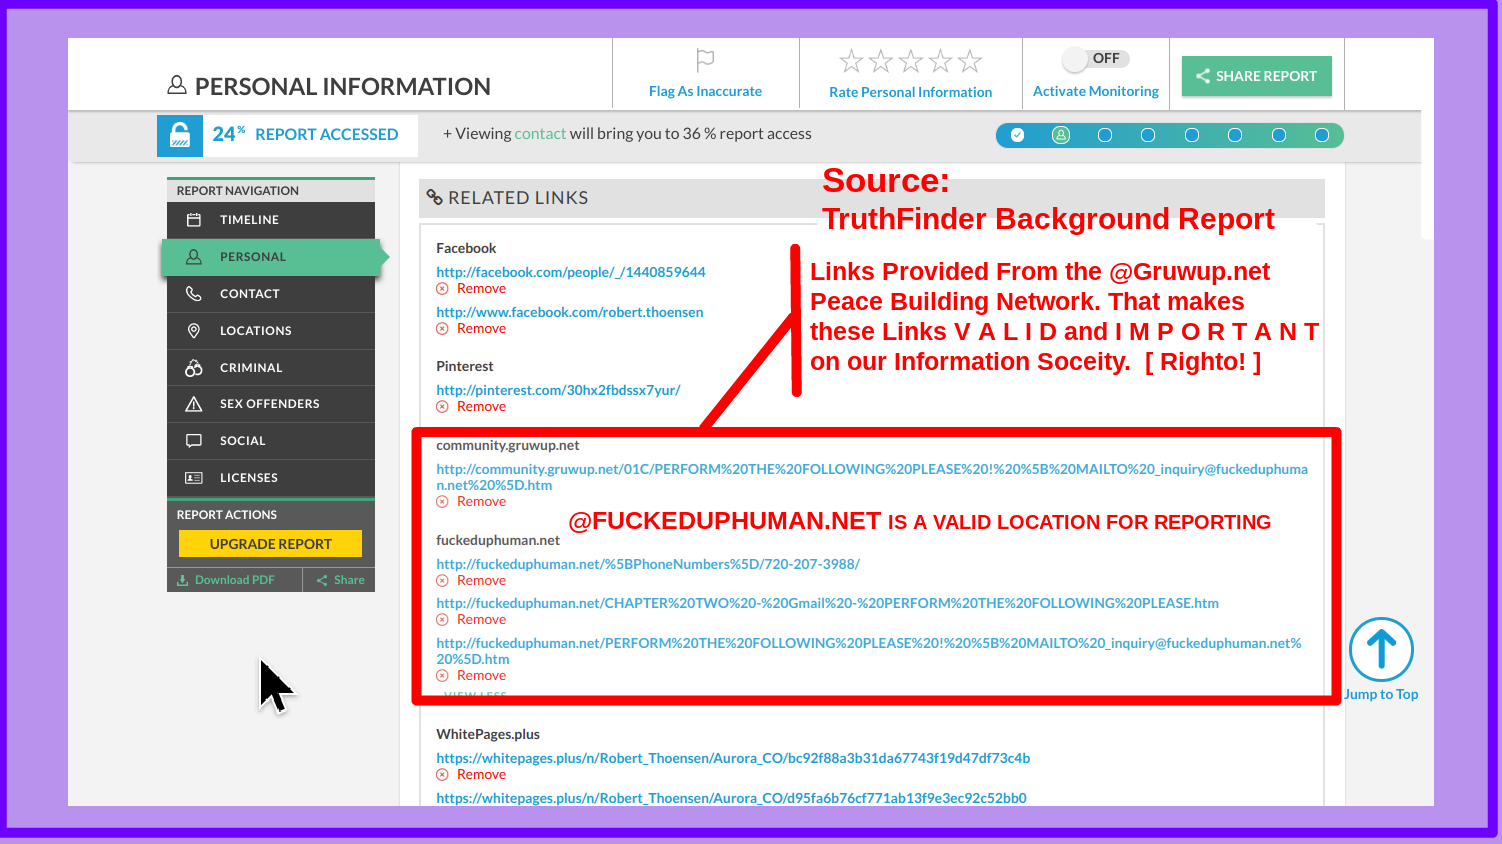Click the Flag As Inaccurate label

pos(705,91)
